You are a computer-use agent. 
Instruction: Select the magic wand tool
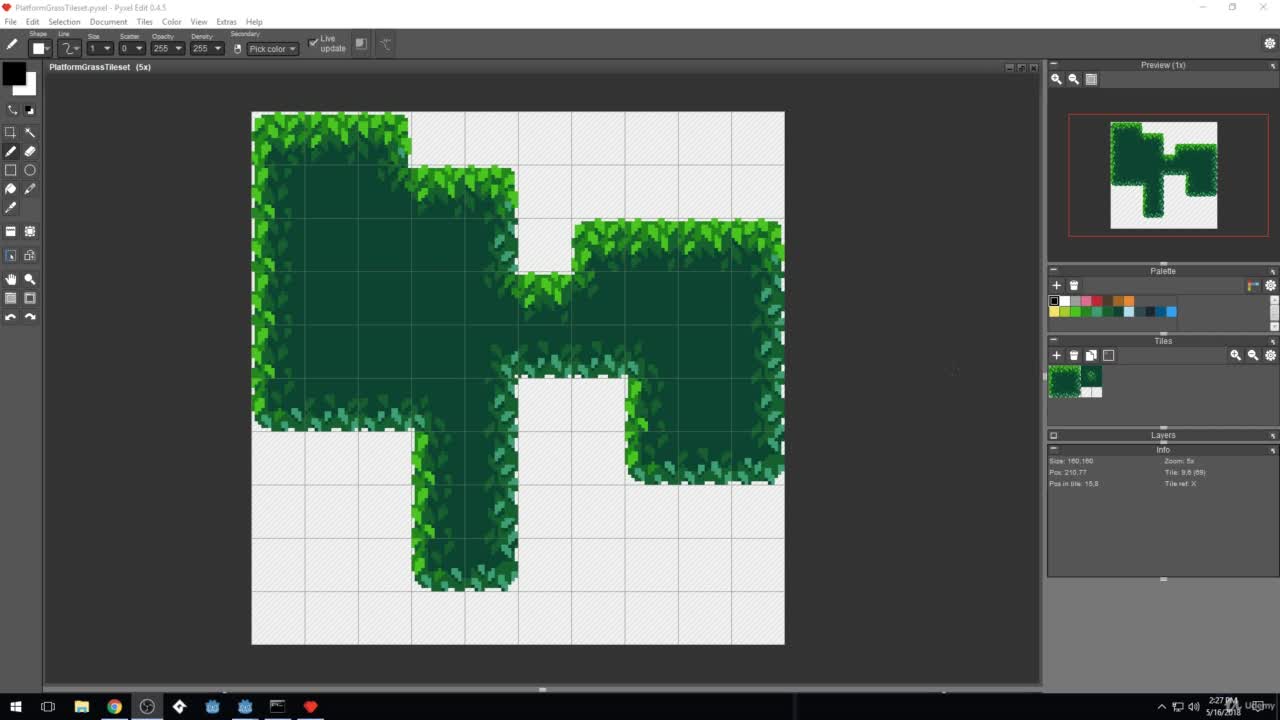pos(30,132)
